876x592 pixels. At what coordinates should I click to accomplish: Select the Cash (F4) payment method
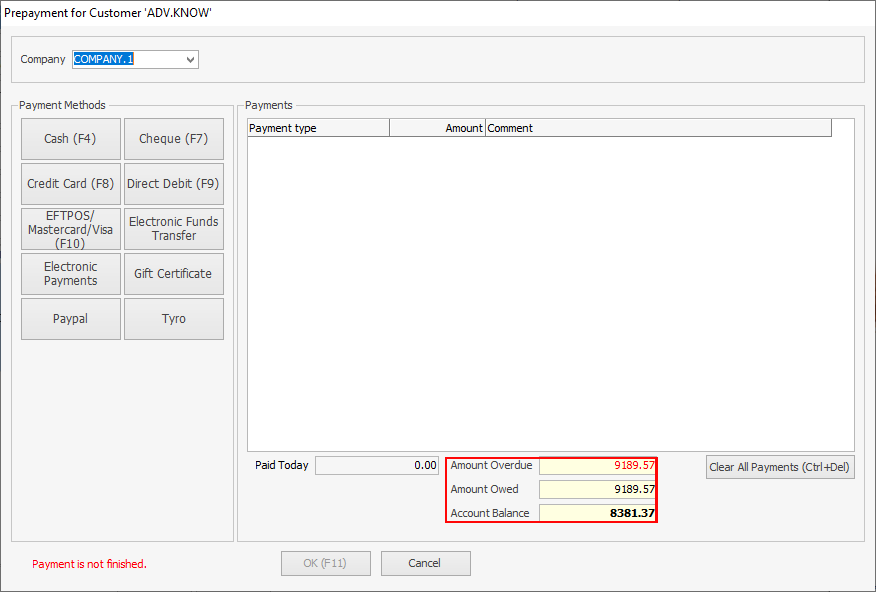click(70, 139)
